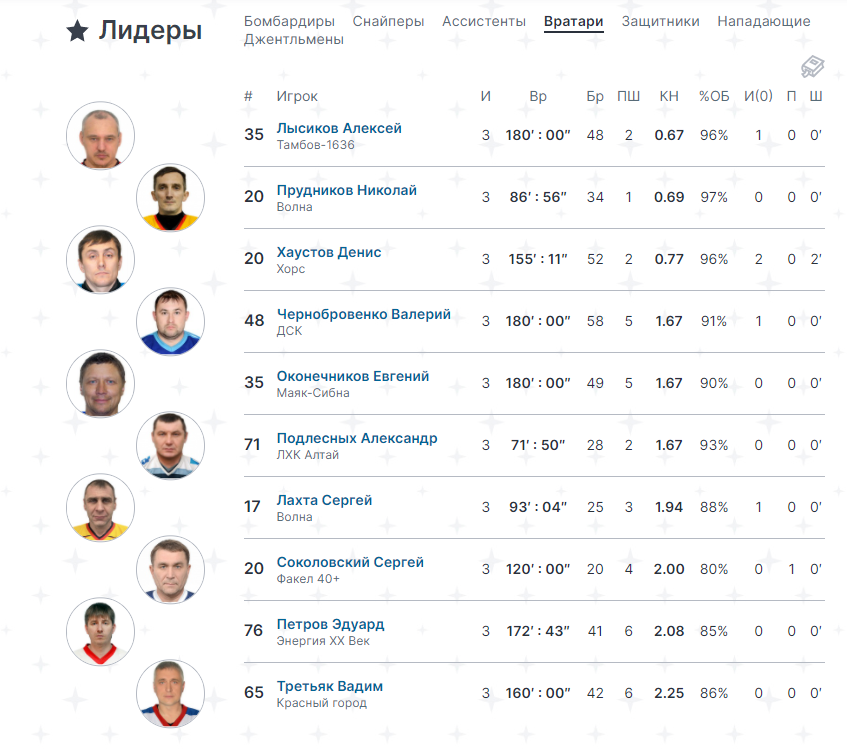The width and height of the screenshot is (847, 753).
Task: Click the star icon beside Лидеры
Action: tap(77, 31)
